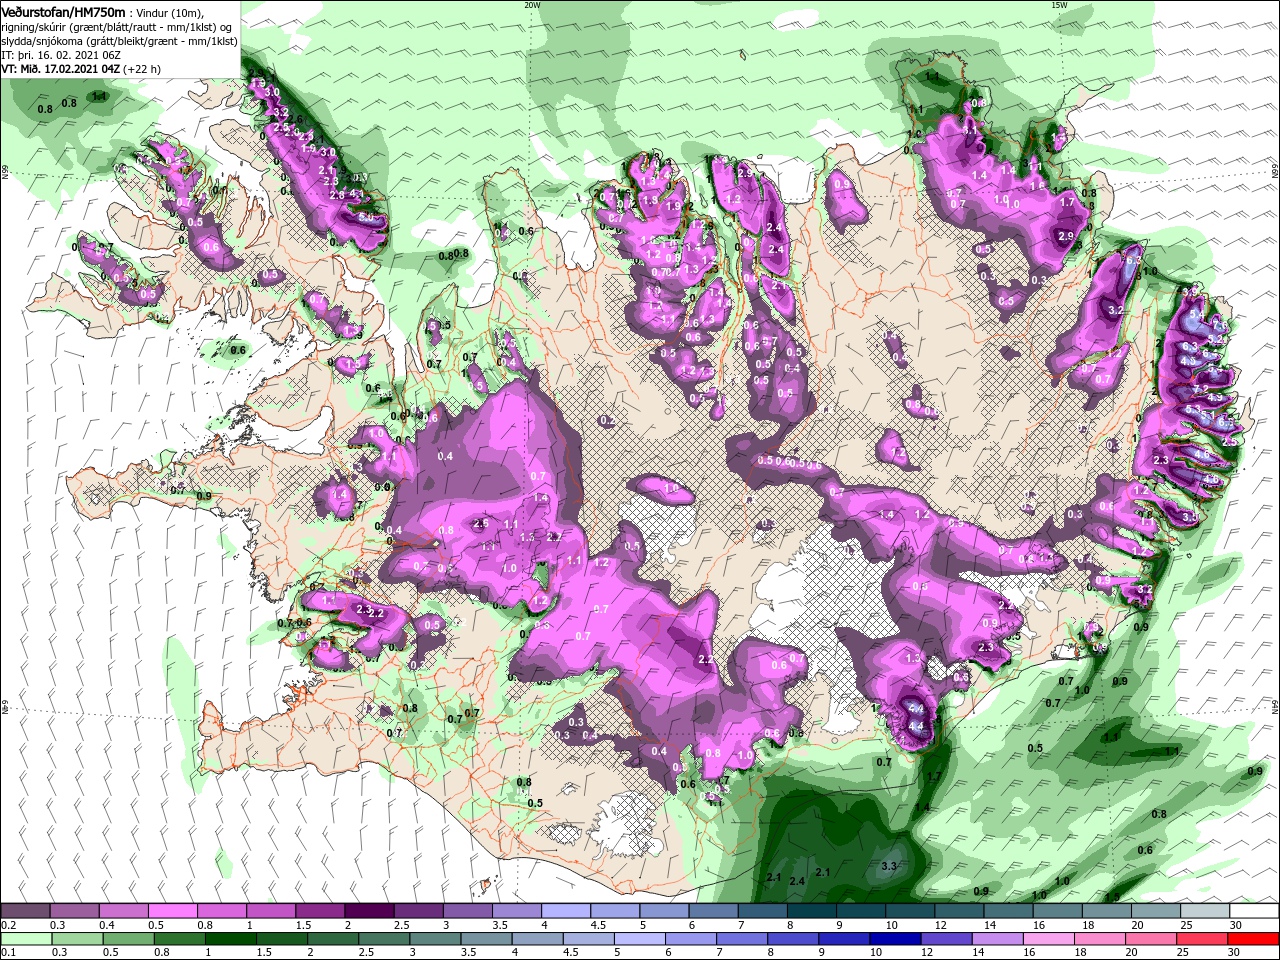Click the red swatch ending the lower legend row
Image resolution: width=1280 pixels, height=960 pixels.
(x=1254, y=939)
